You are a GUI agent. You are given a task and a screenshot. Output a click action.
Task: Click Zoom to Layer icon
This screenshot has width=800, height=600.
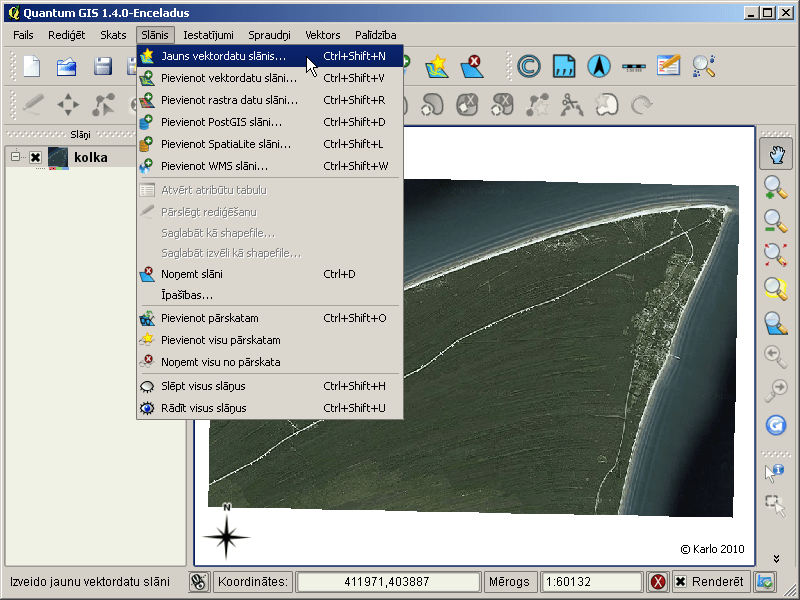click(x=776, y=323)
